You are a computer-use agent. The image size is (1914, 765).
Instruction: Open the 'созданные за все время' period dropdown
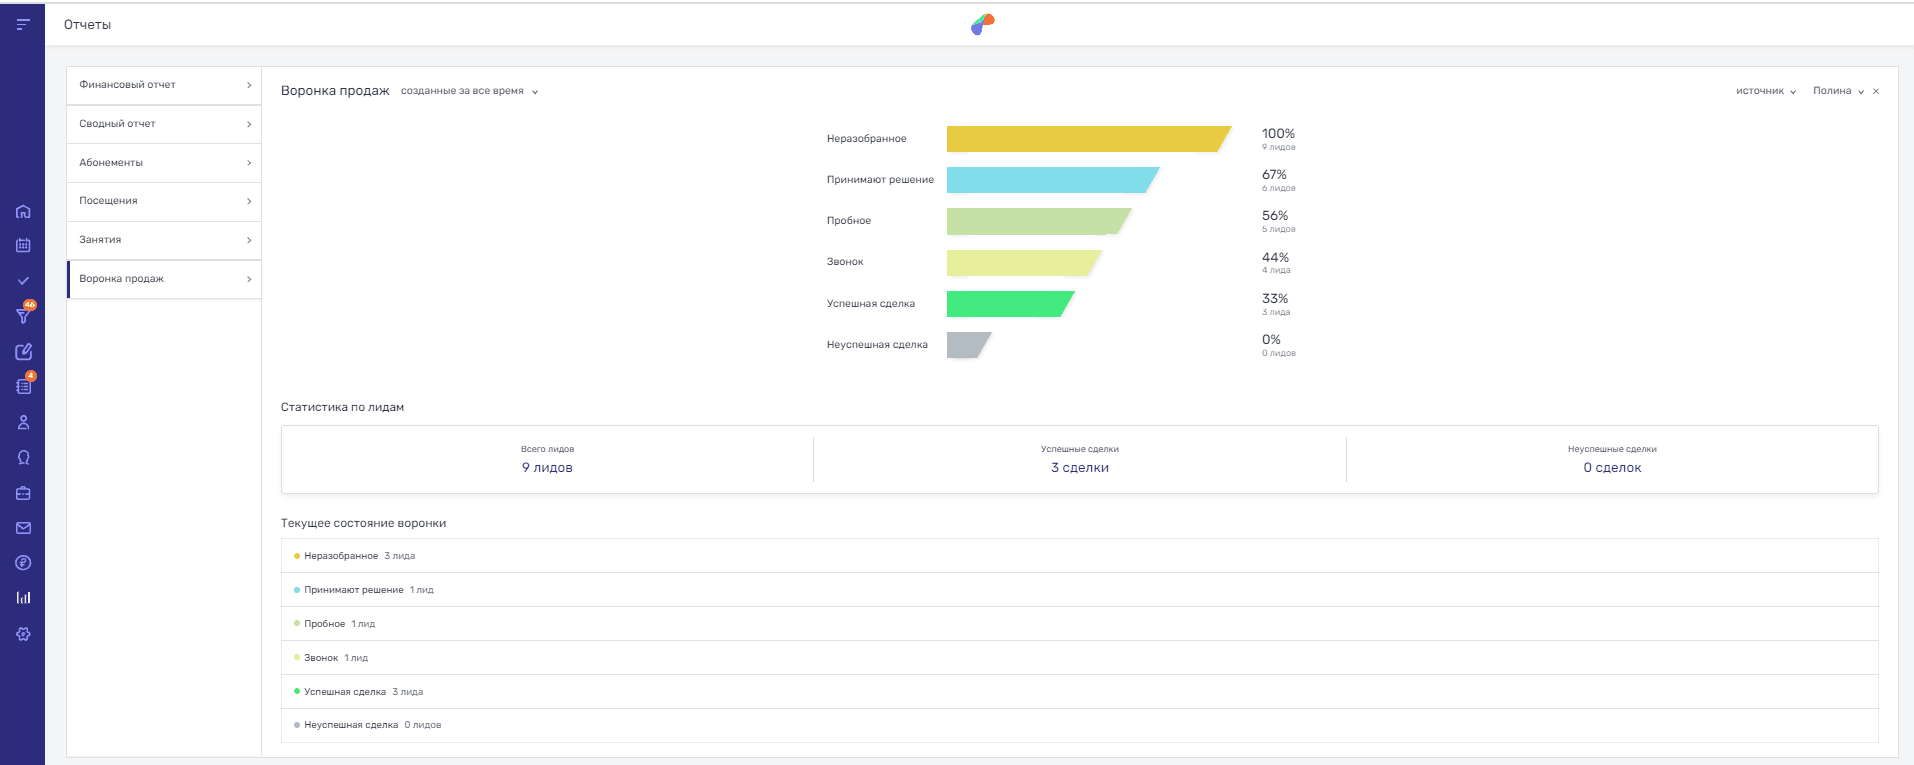pyautogui.click(x=469, y=91)
